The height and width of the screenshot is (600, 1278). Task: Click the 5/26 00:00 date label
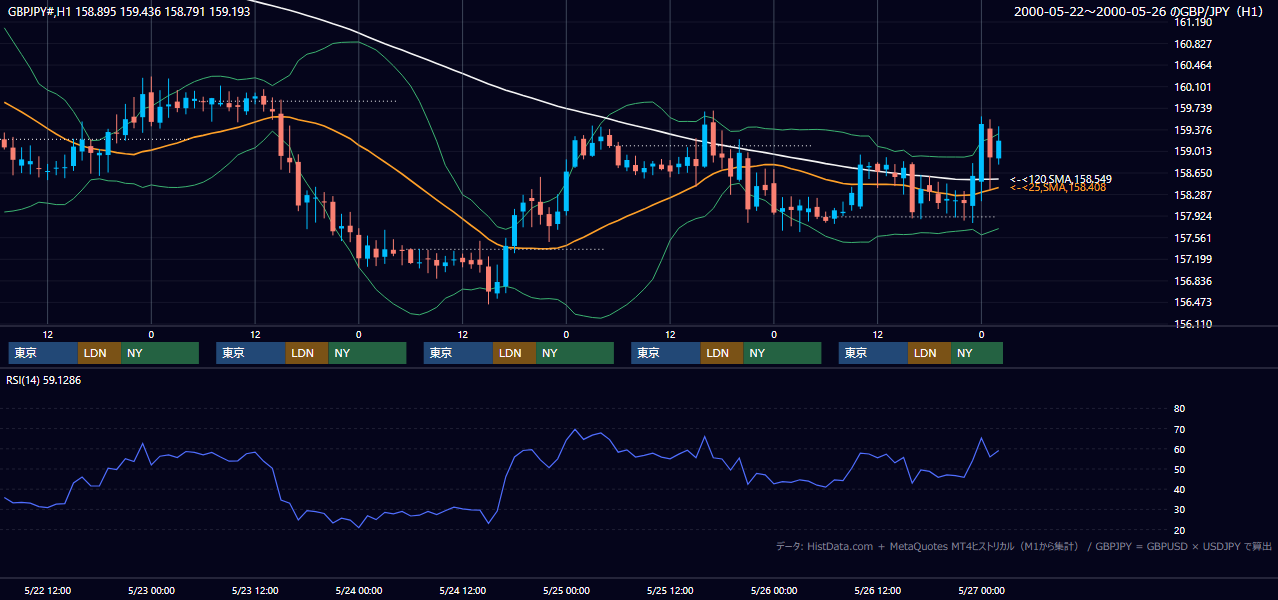(773, 591)
